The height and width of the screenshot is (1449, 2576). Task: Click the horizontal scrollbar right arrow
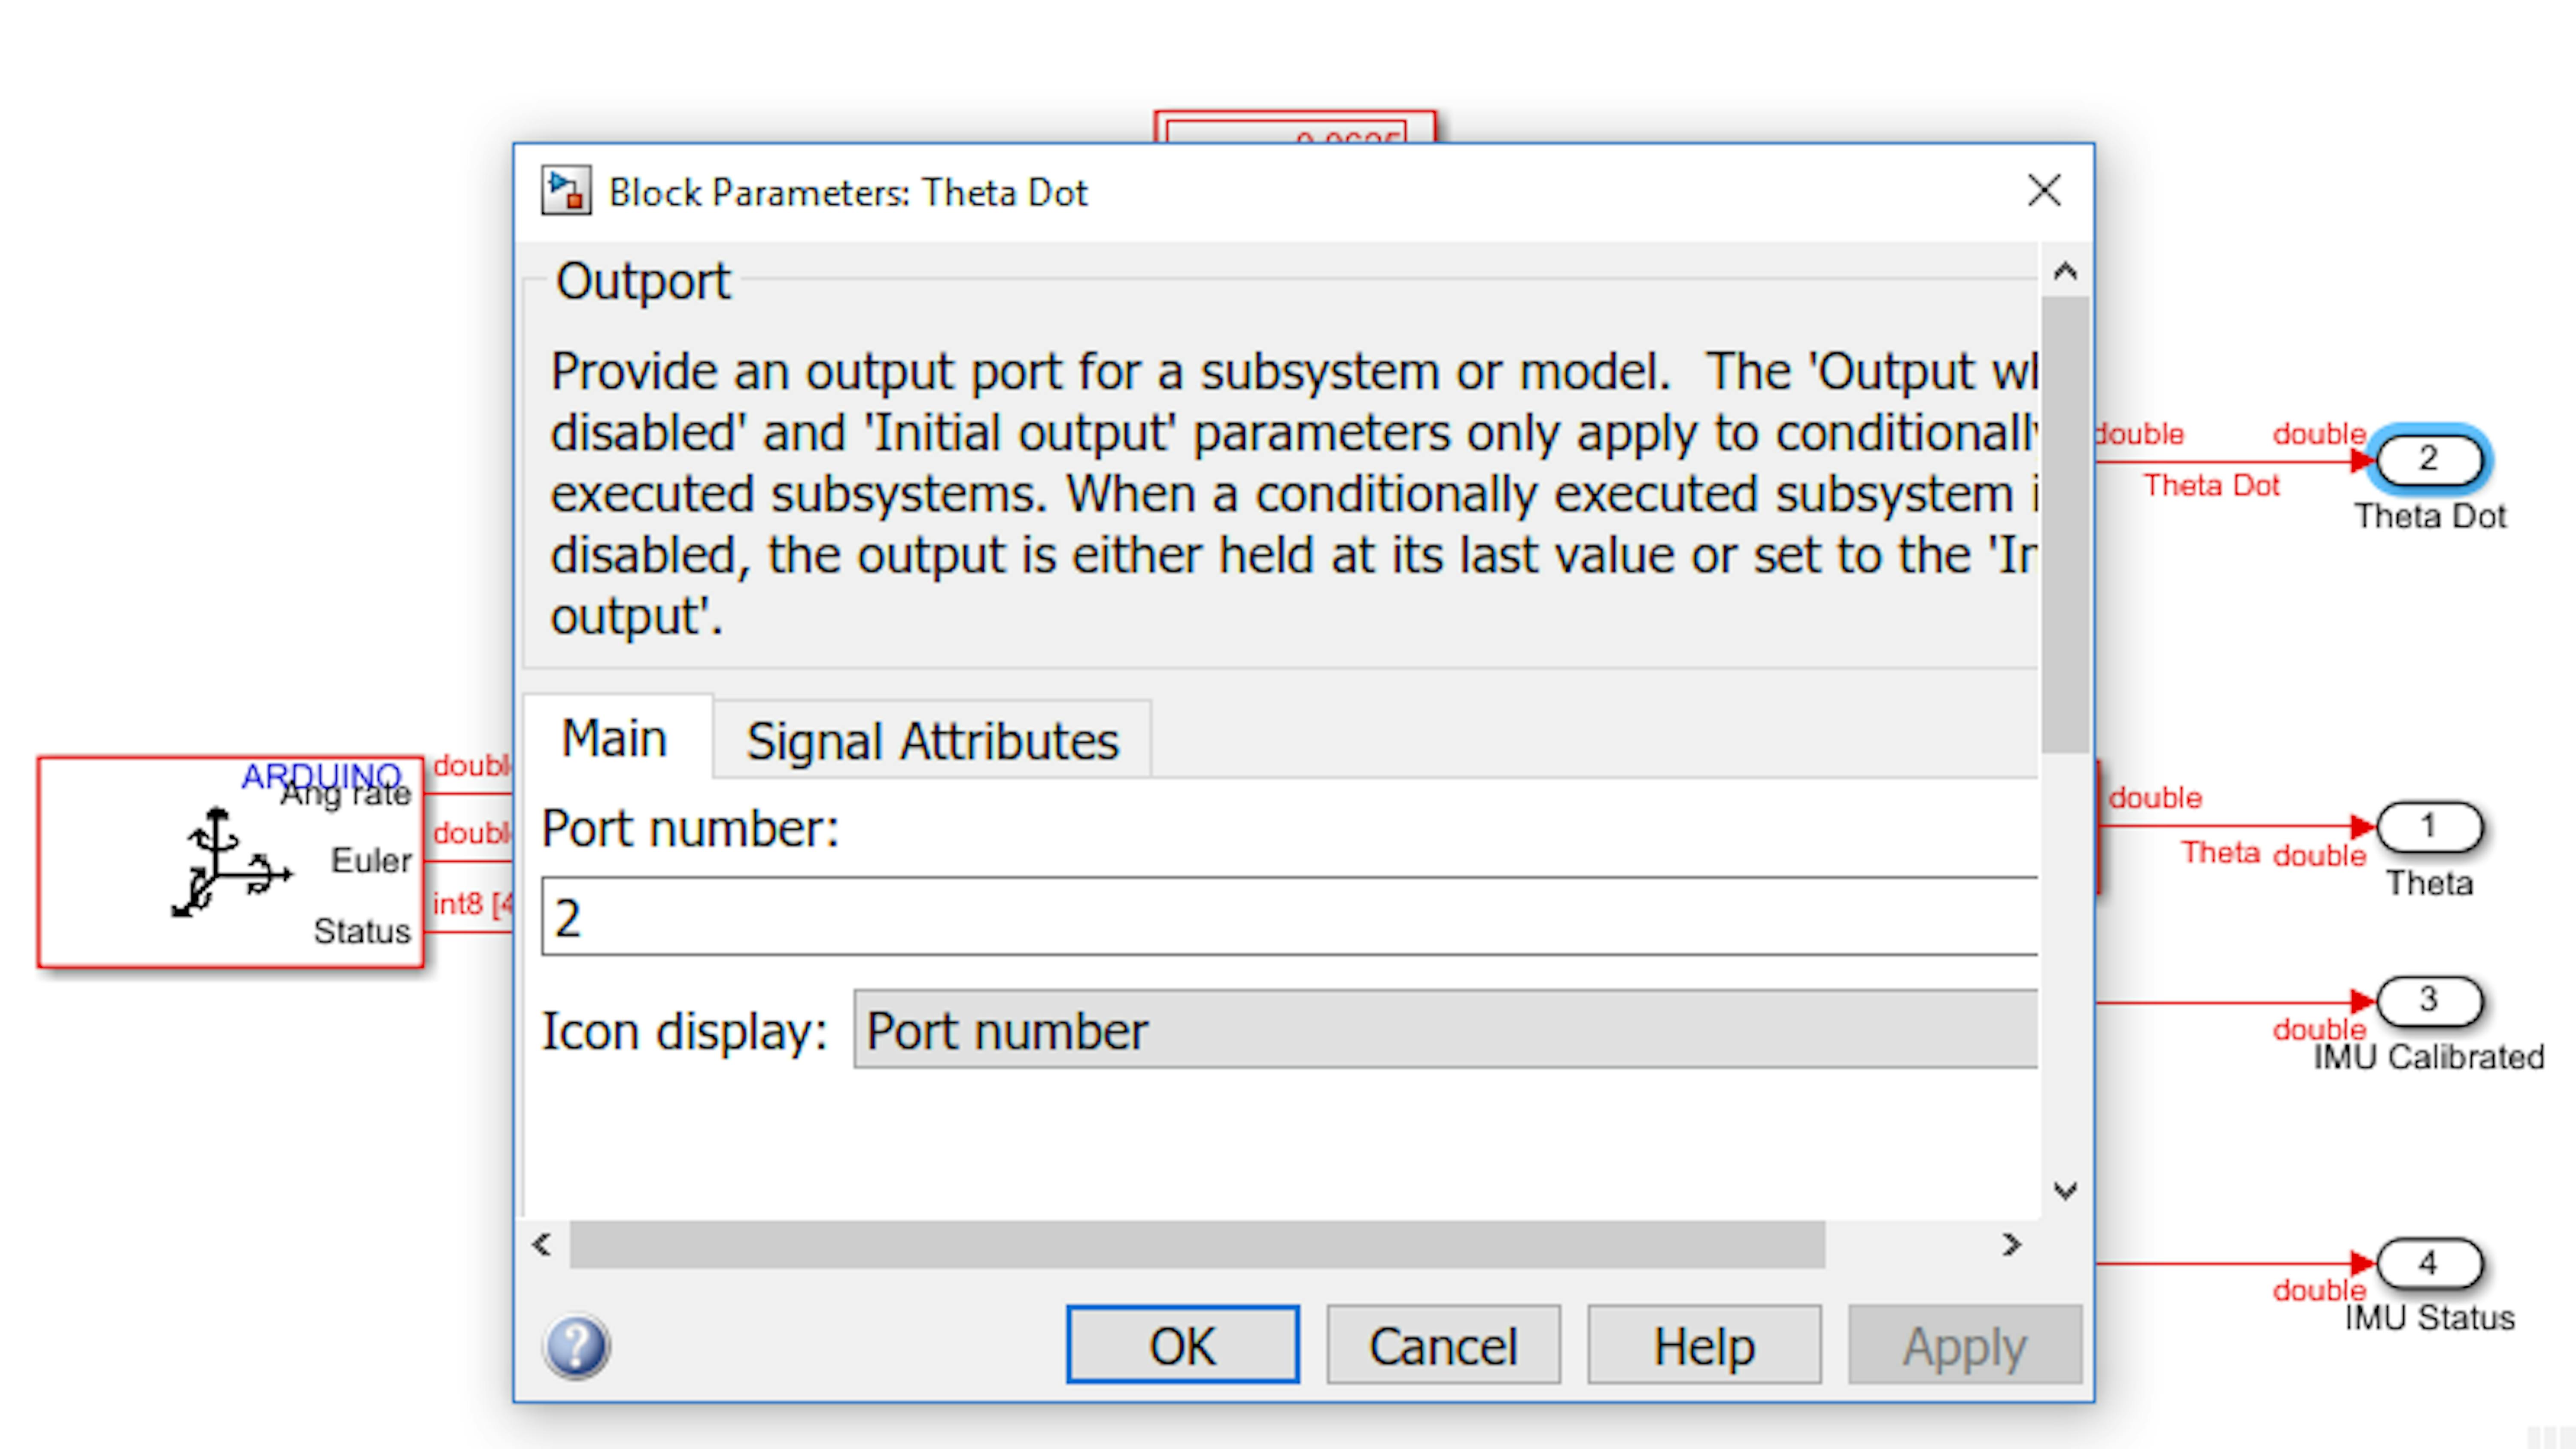click(2012, 1245)
